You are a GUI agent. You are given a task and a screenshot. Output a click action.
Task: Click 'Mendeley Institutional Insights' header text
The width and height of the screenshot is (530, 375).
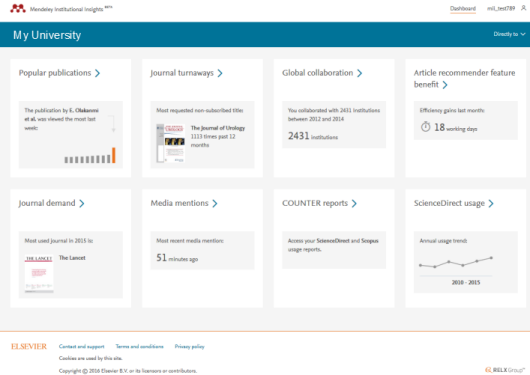pos(66,9)
